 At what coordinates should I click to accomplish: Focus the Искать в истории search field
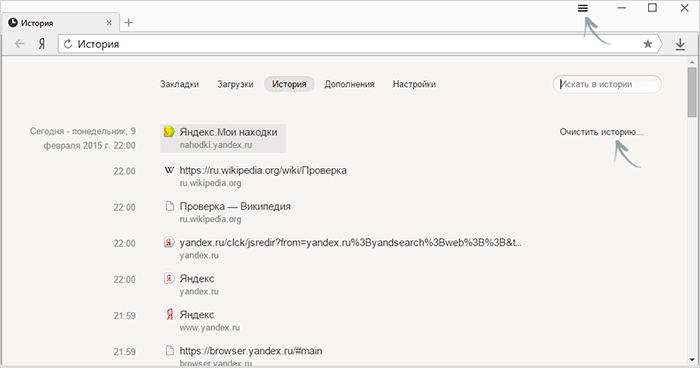[x=607, y=84]
